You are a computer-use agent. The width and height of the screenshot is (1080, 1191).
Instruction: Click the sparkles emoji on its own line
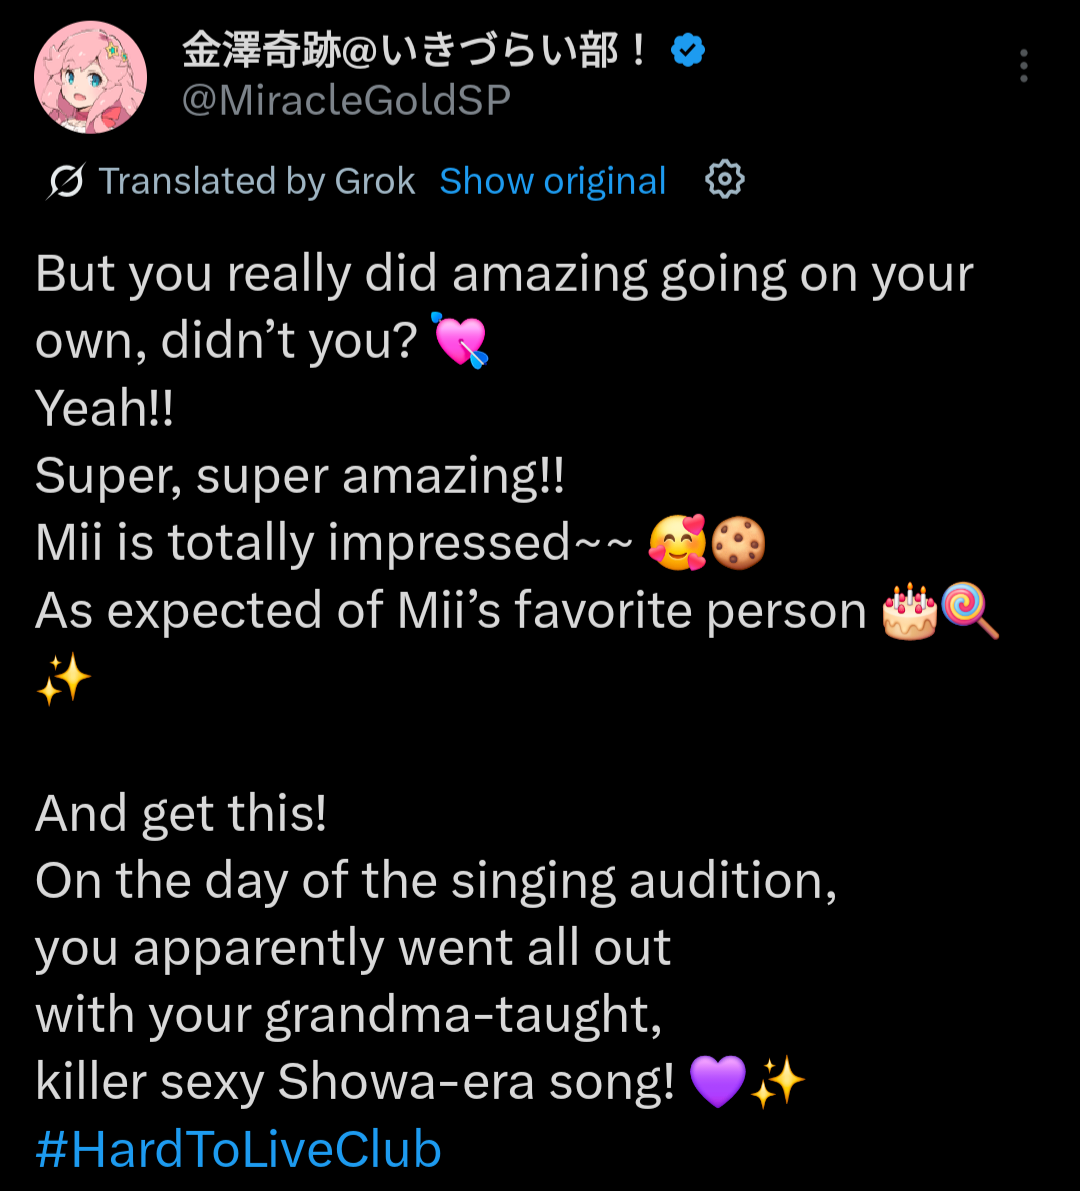pyautogui.click(x=63, y=680)
